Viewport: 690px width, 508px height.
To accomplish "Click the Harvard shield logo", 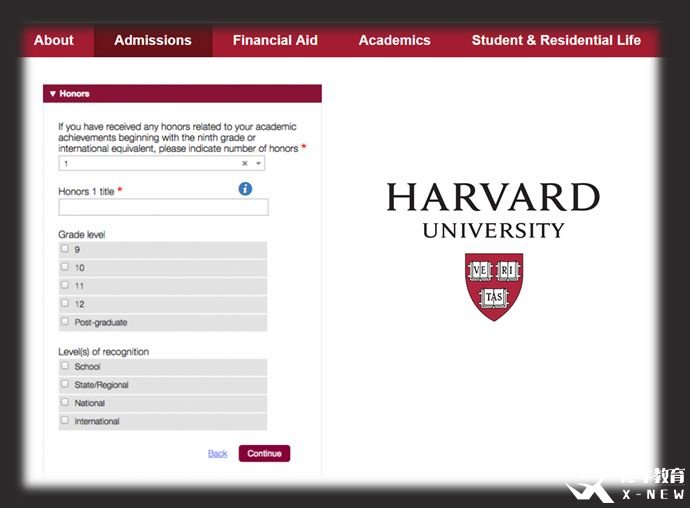I will 494,287.
